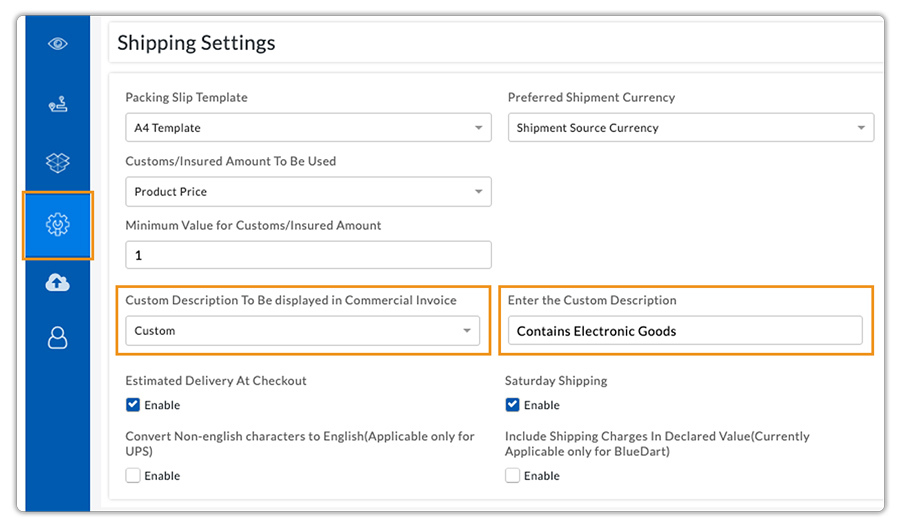900x527 pixels.
Task: Click the Customs/Insured Amount To Be Used label
Action: tap(231, 161)
